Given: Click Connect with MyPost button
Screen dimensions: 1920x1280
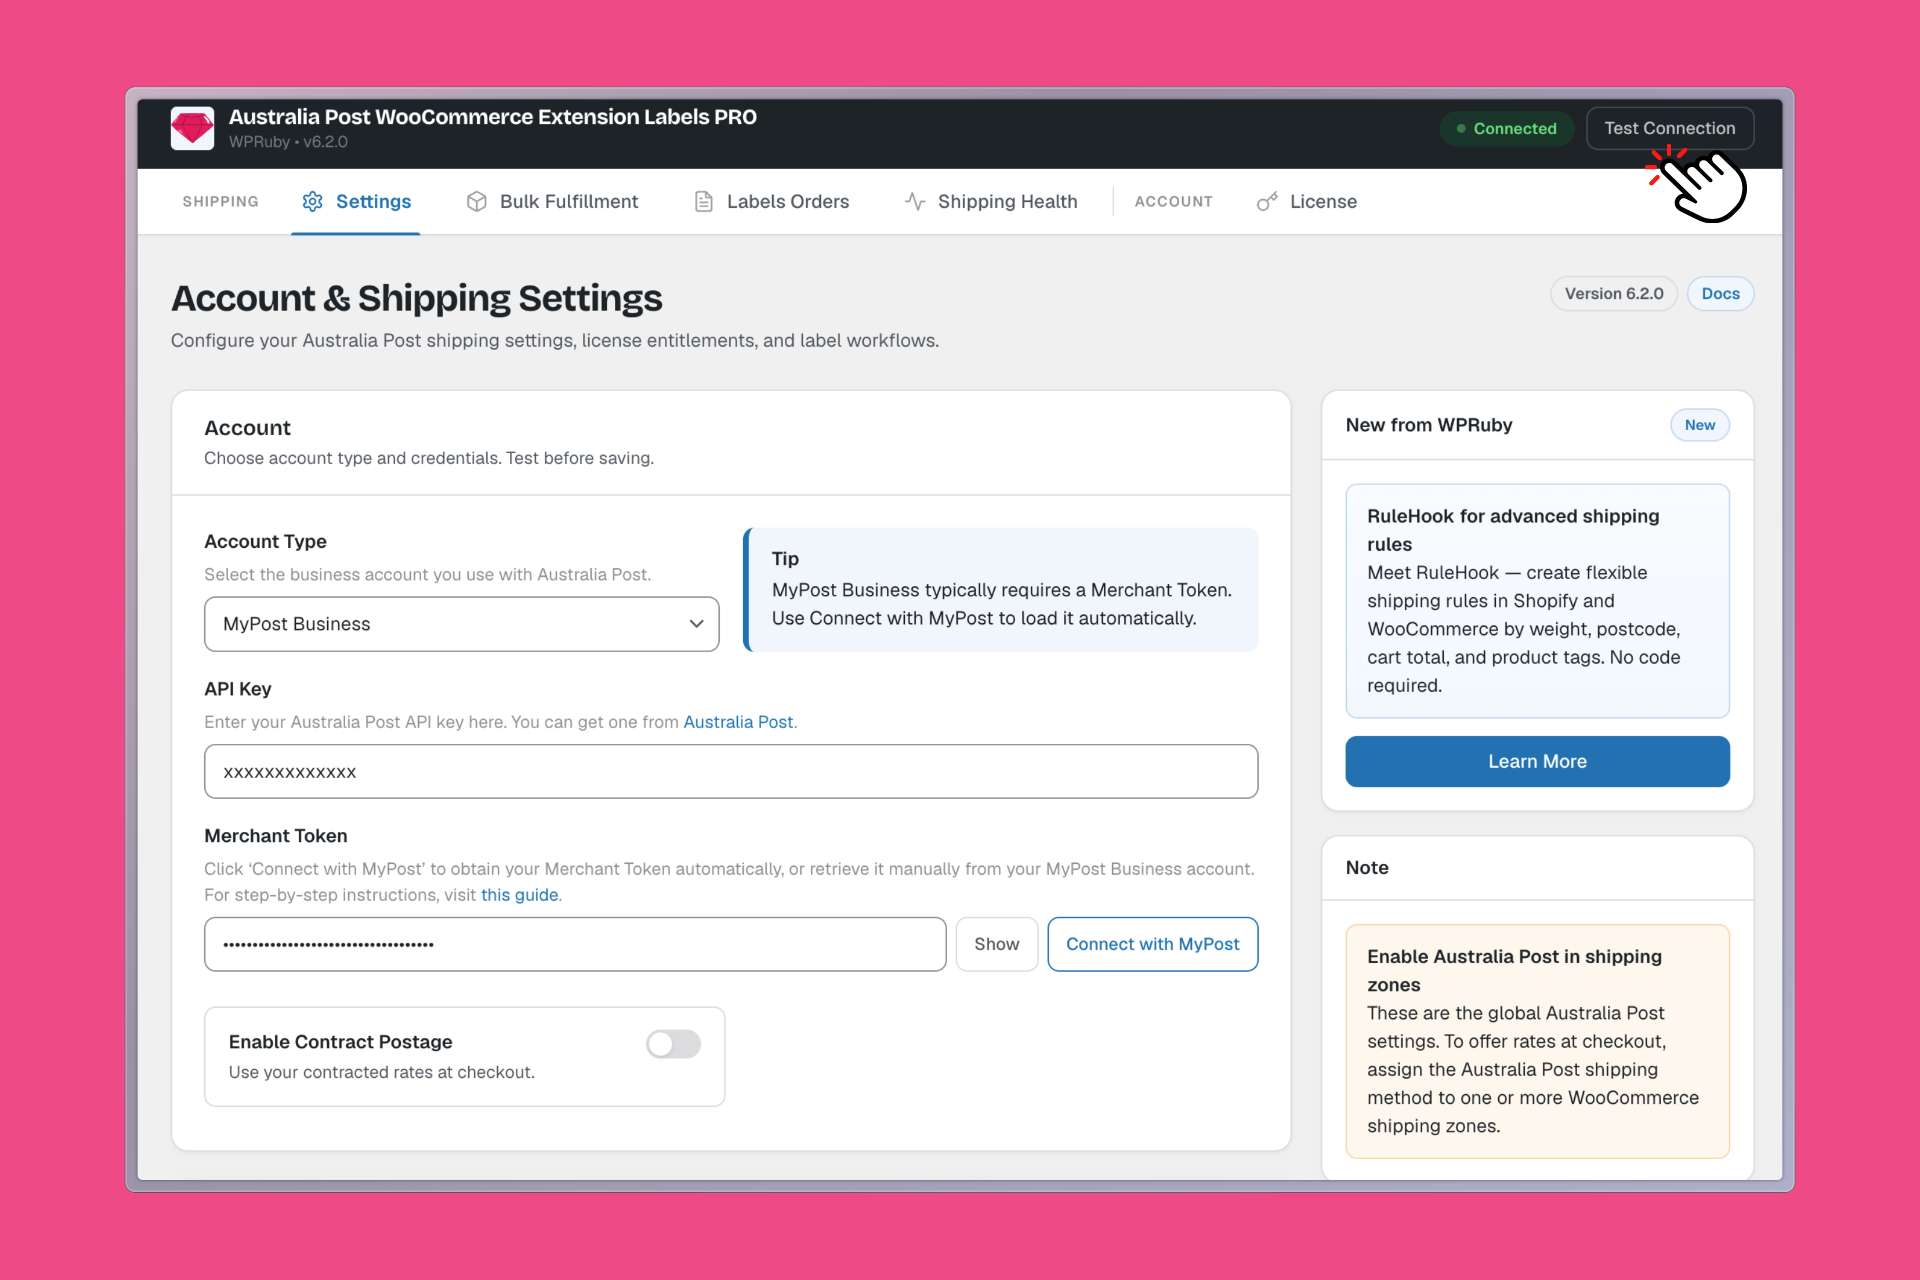Looking at the screenshot, I should [1152, 944].
